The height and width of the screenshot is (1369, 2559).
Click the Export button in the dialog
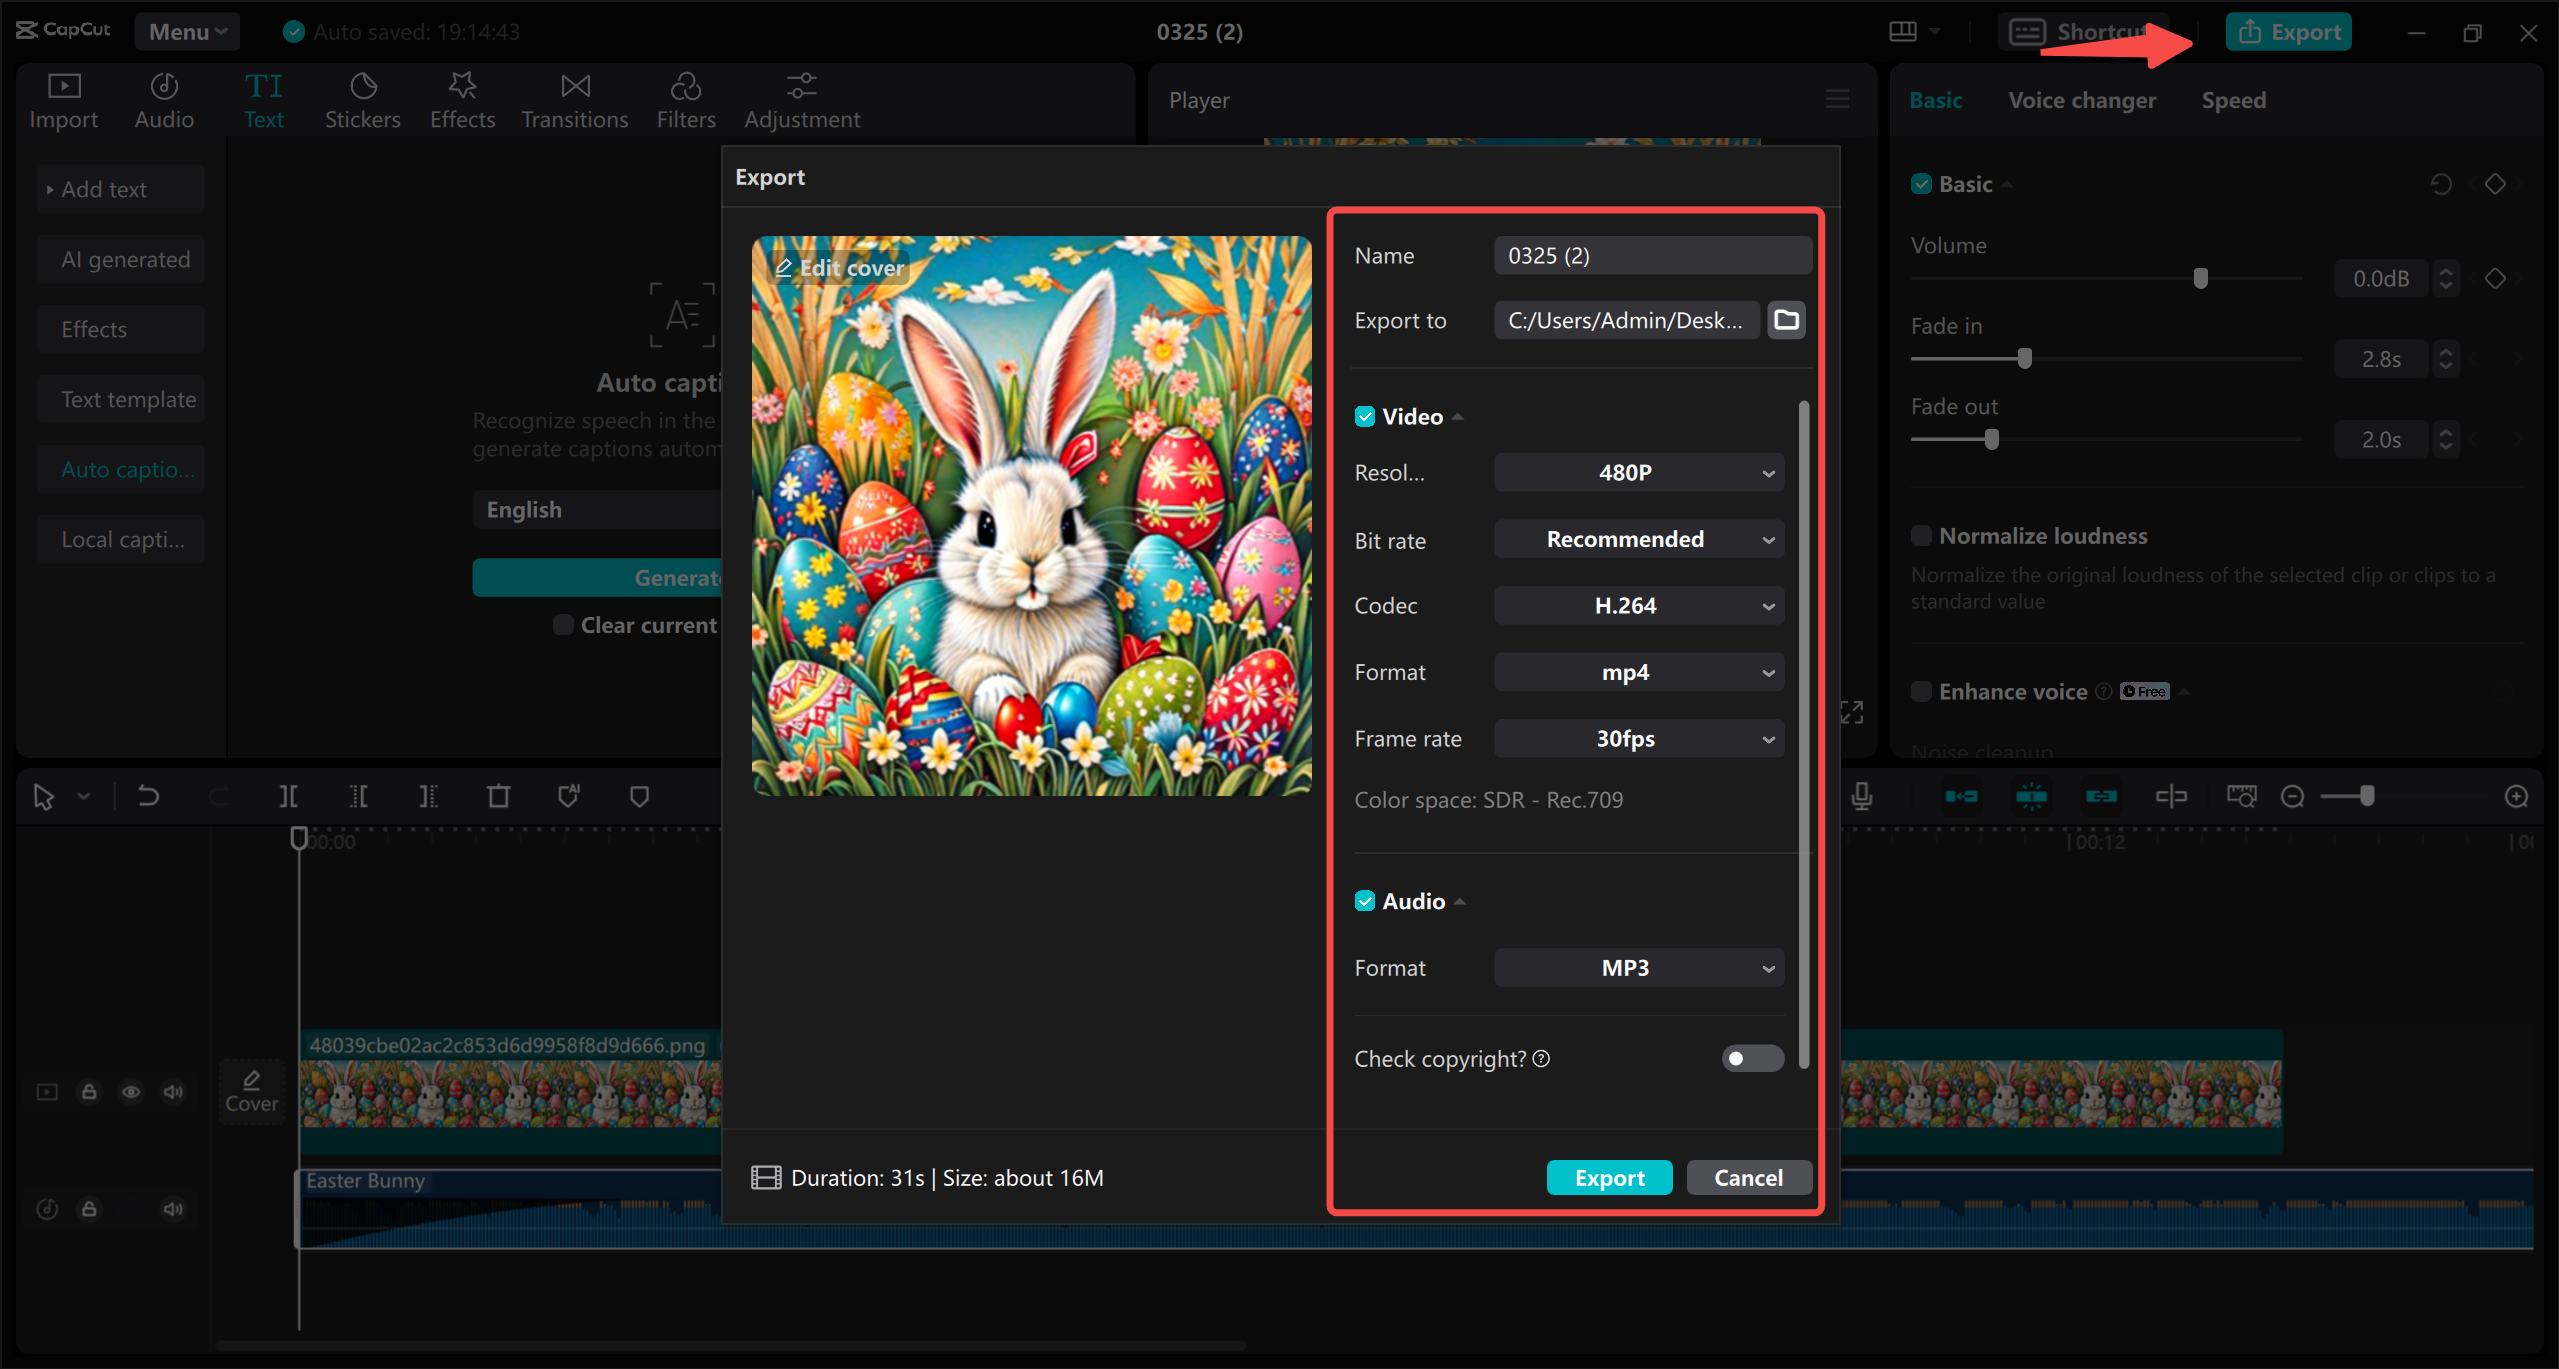tap(1608, 1177)
